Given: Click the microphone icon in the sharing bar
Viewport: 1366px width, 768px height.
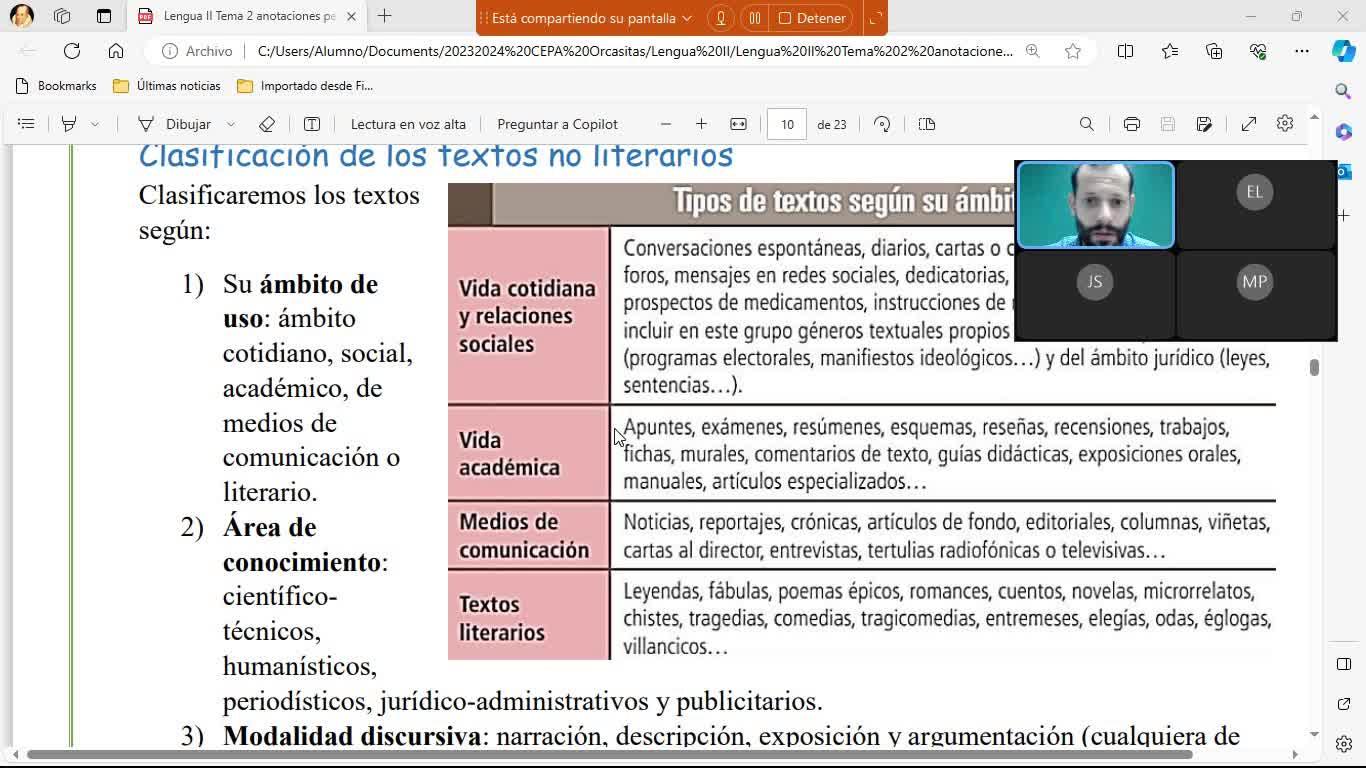Looking at the screenshot, I should click(x=721, y=18).
